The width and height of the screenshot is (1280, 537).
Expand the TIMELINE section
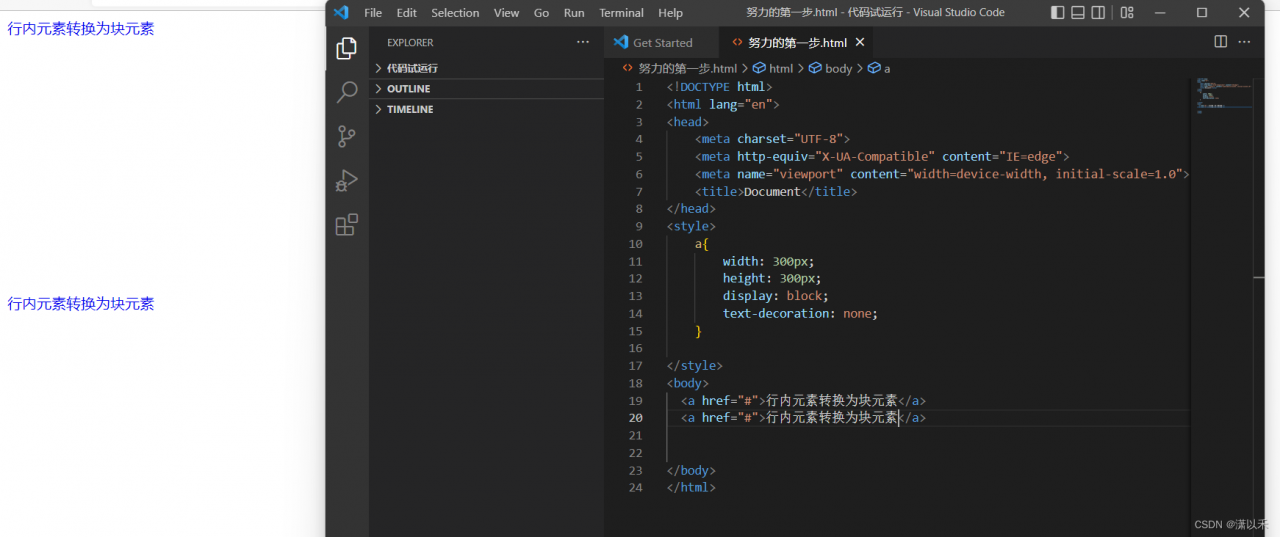coord(410,109)
